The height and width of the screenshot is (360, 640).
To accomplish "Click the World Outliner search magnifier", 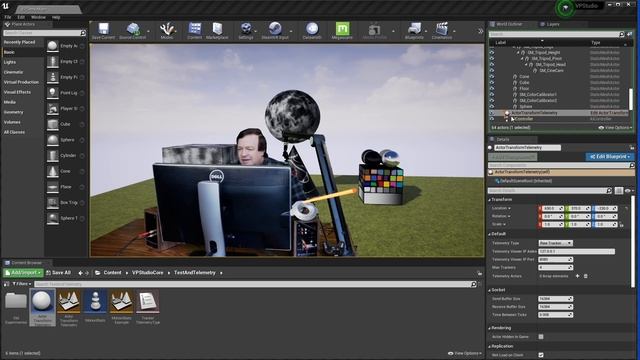I will pos(622,34).
